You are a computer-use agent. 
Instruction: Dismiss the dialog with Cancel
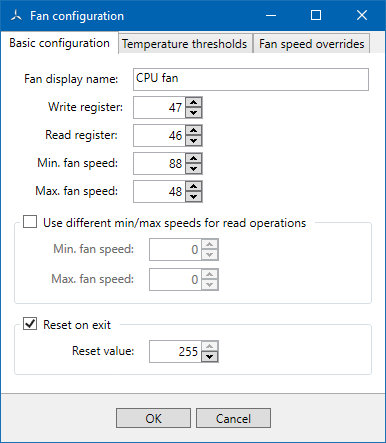point(233,418)
